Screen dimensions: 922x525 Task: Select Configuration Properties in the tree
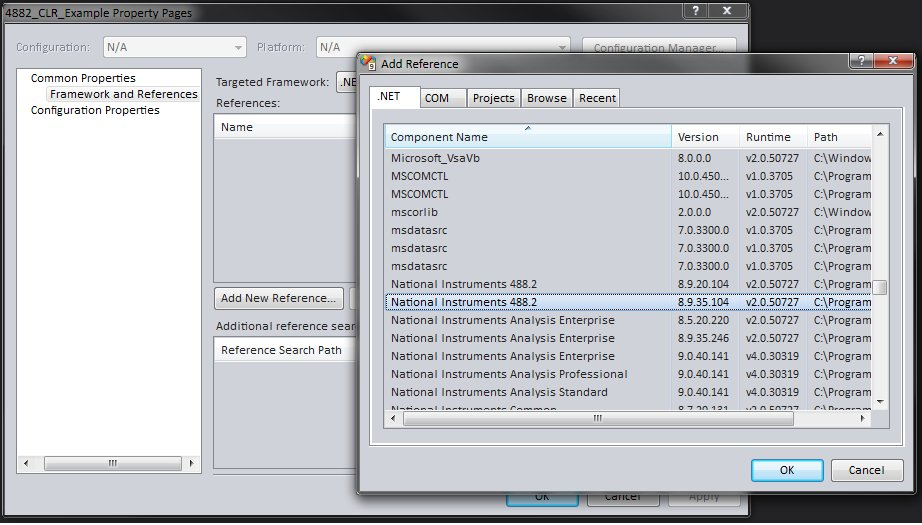(95, 110)
